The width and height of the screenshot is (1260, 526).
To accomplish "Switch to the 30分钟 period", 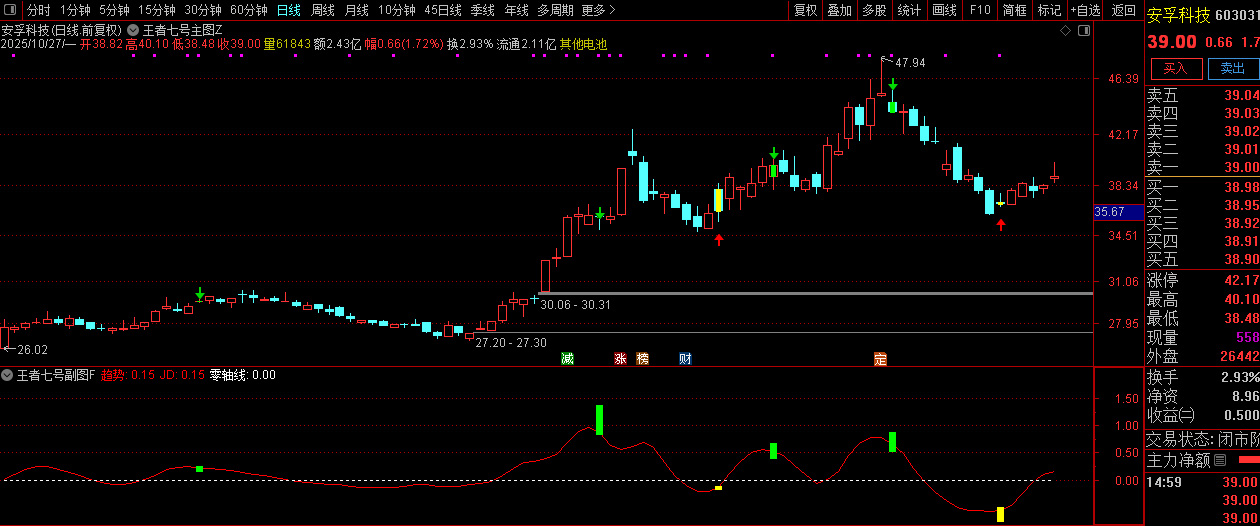I will click(x=203, y=10).
